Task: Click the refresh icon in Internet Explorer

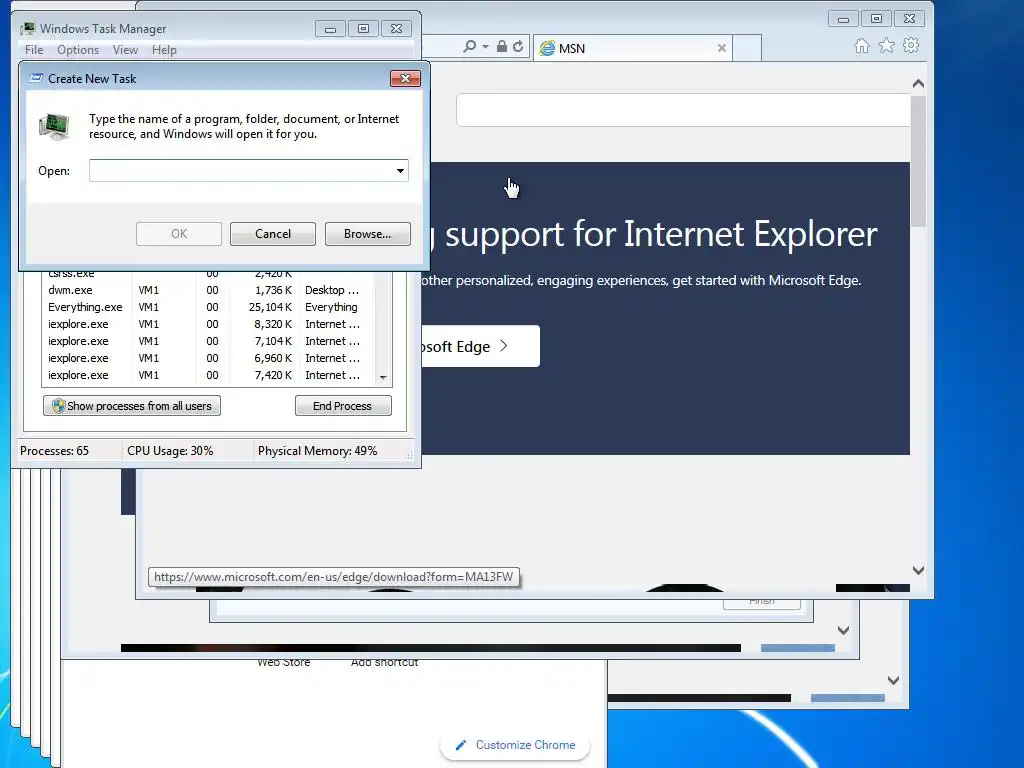Action: (518, 46)
